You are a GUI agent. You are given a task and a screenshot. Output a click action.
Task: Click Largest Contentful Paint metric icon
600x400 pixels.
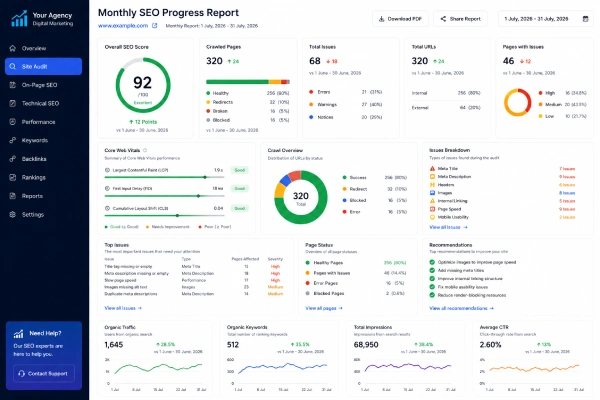(108, 170)
